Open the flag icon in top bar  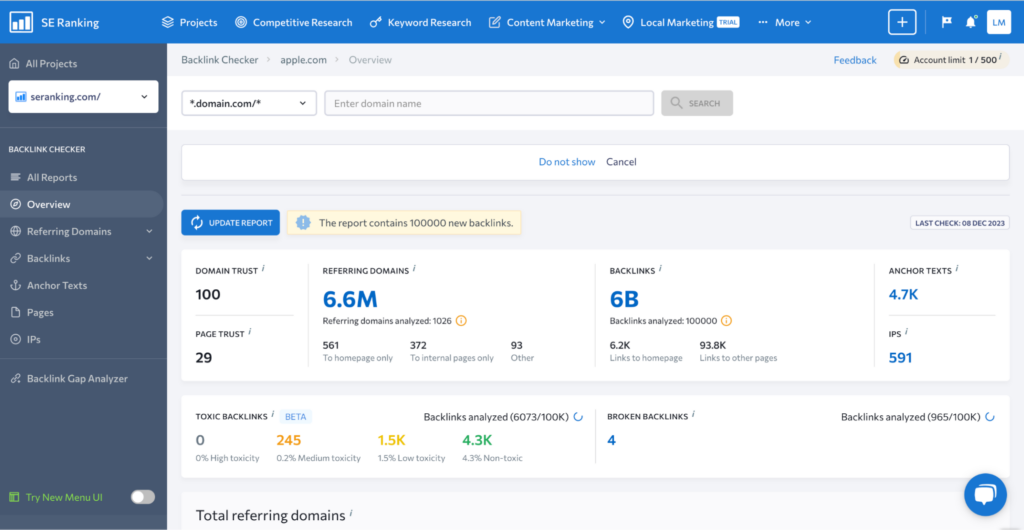coord(946,22)
